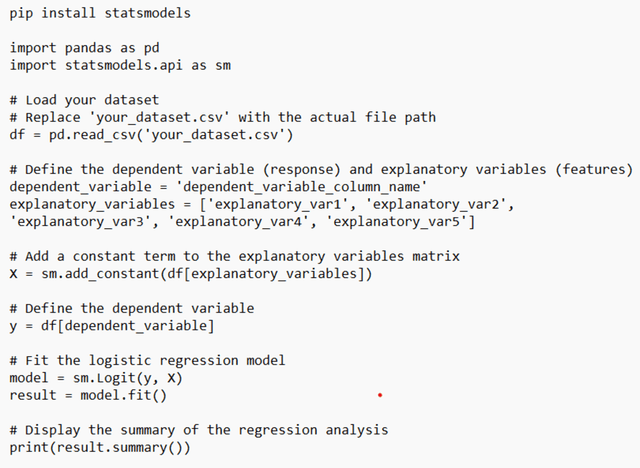This screenshot has width=640, height=468.
Task: Click the '# Add a constant term' comment
Action: tap(234, 256)
